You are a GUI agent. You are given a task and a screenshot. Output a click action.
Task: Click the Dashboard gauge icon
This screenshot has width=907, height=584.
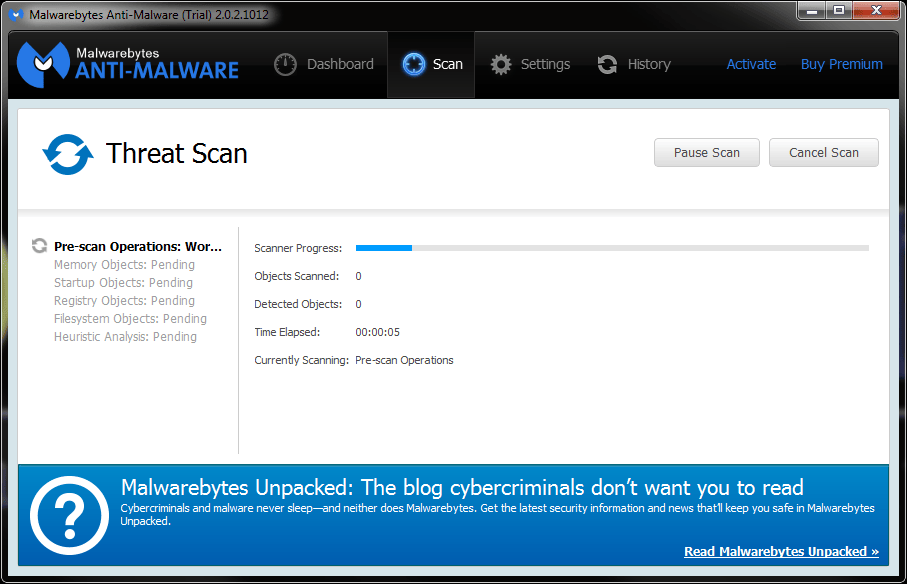(286, 64)
